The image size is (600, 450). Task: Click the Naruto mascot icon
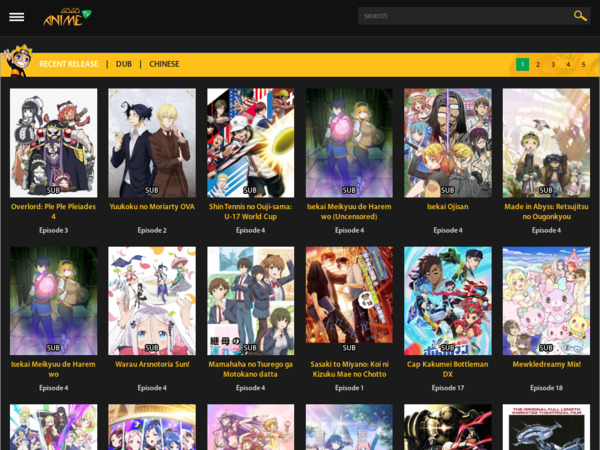click(18, 61)
